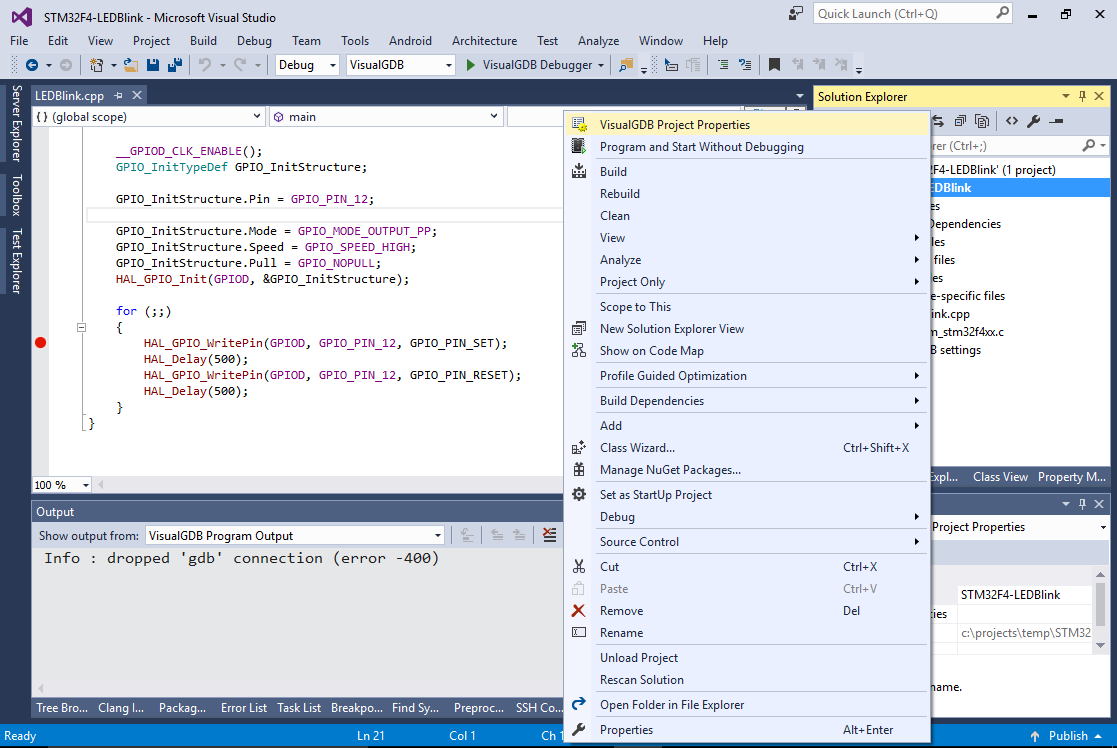Click the Undo arrow icon
Viewport: 1117px width, 748px height.
205,65
